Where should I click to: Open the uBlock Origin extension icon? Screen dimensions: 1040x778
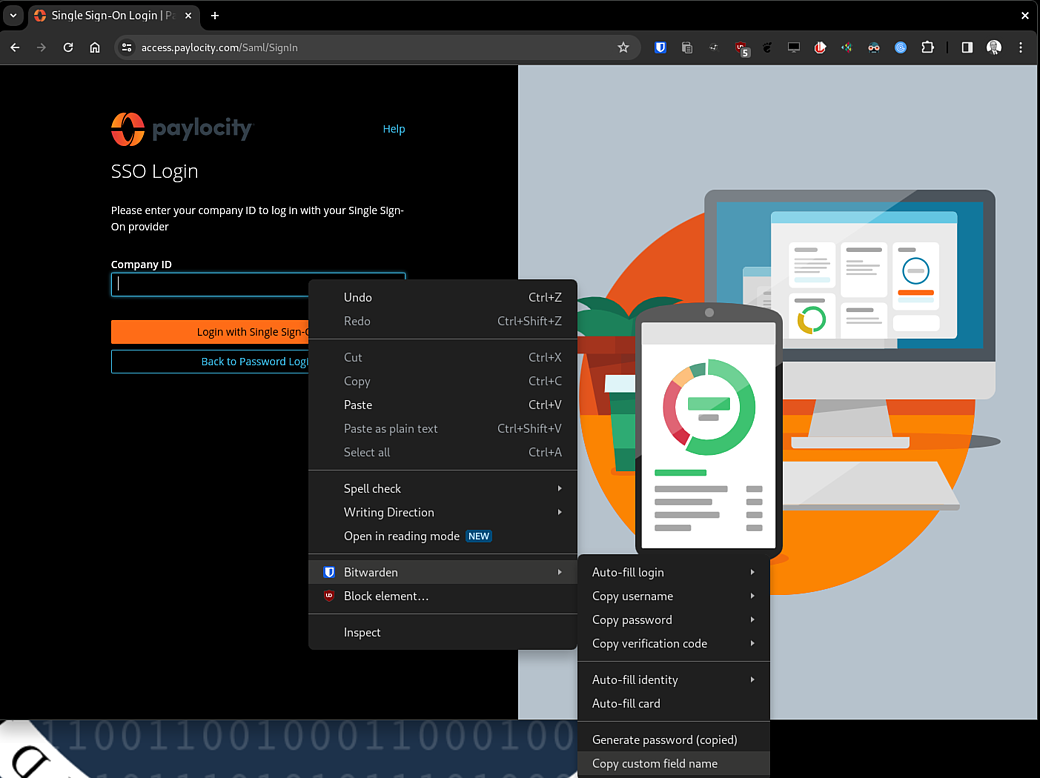[741, 47]
